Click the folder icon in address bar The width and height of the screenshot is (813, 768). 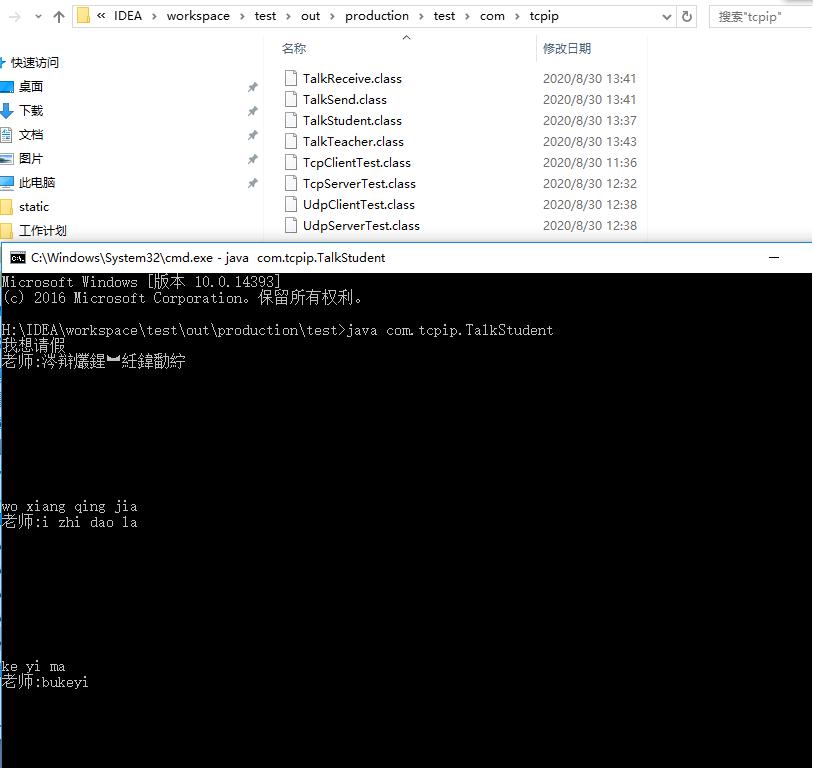[83, 16]
